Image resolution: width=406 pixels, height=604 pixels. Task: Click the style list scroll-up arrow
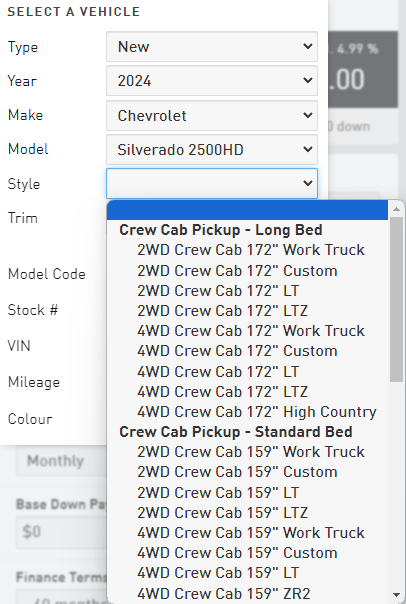click(396, 209)
